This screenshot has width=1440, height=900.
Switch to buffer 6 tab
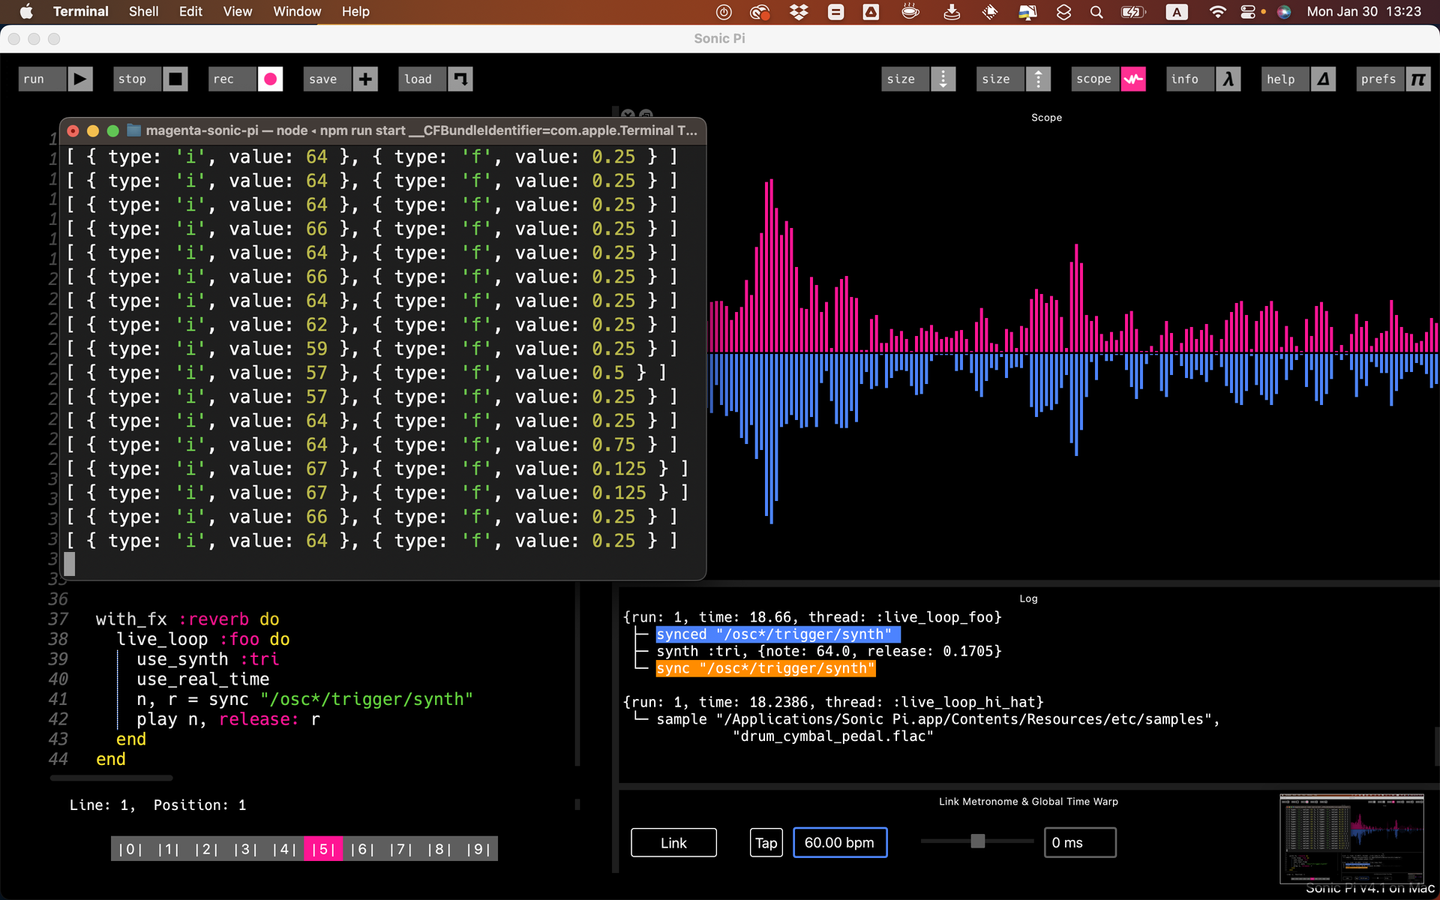pos(361,849)
